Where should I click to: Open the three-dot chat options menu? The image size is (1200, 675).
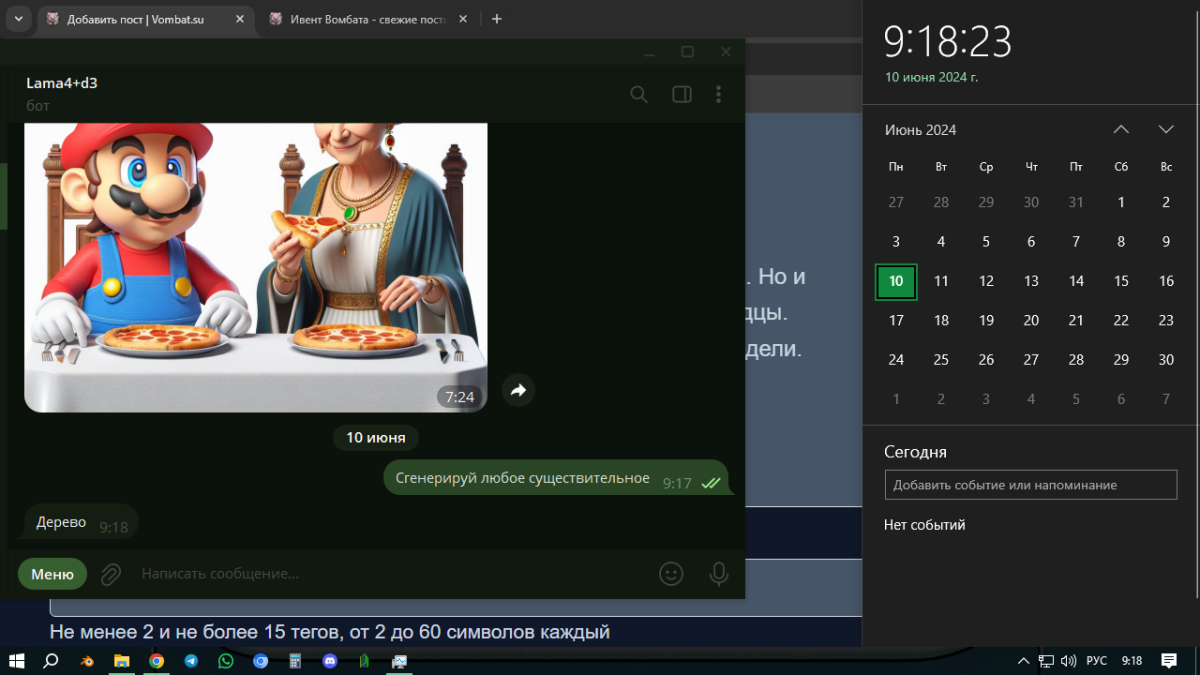tap(718, 94)
